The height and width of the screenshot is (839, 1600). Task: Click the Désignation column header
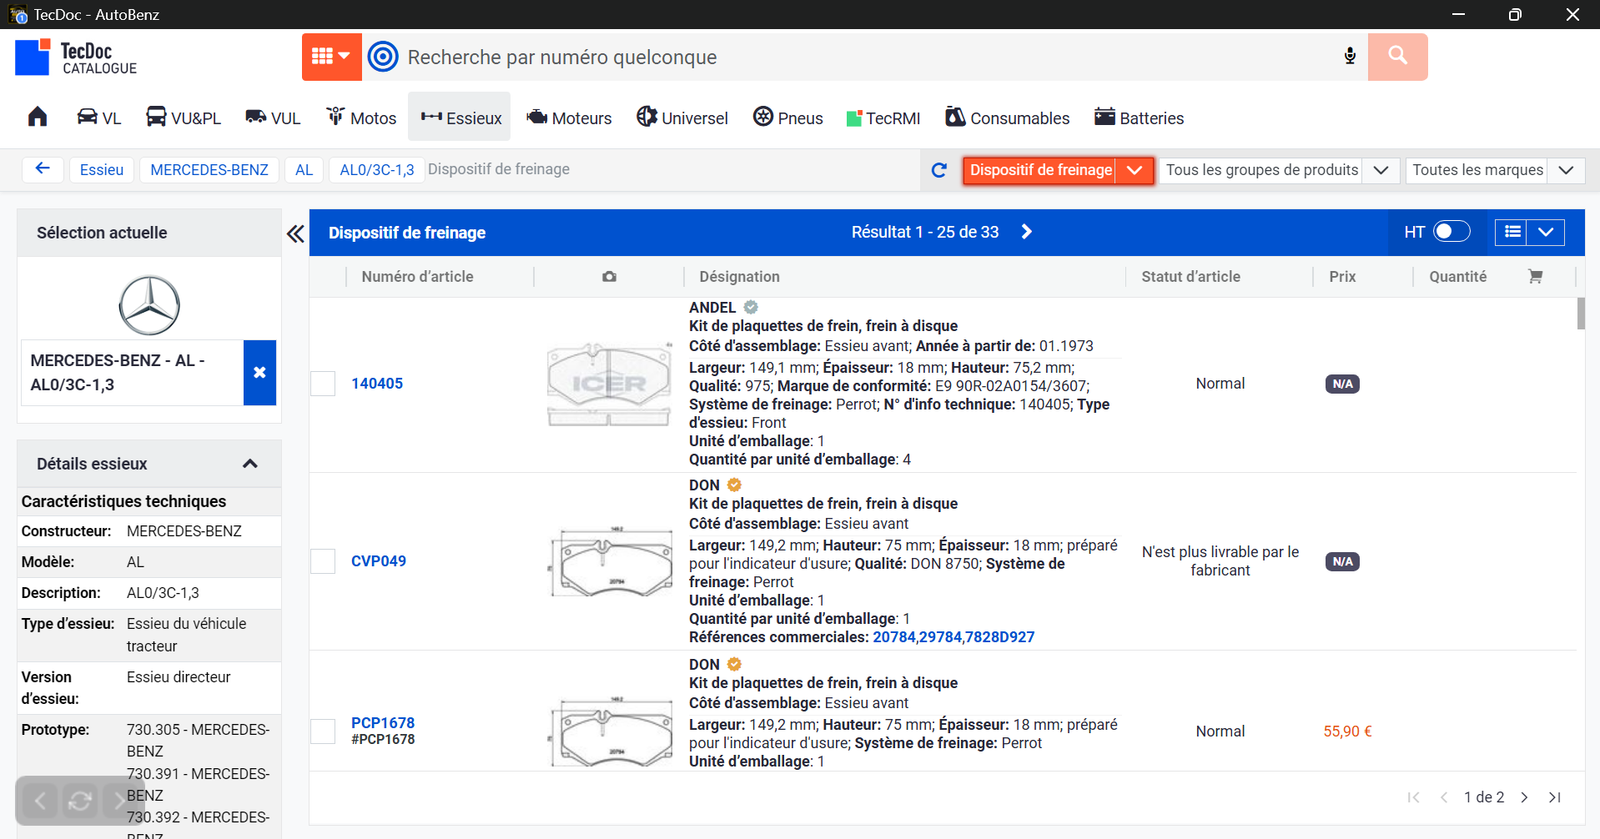point(740,277)
